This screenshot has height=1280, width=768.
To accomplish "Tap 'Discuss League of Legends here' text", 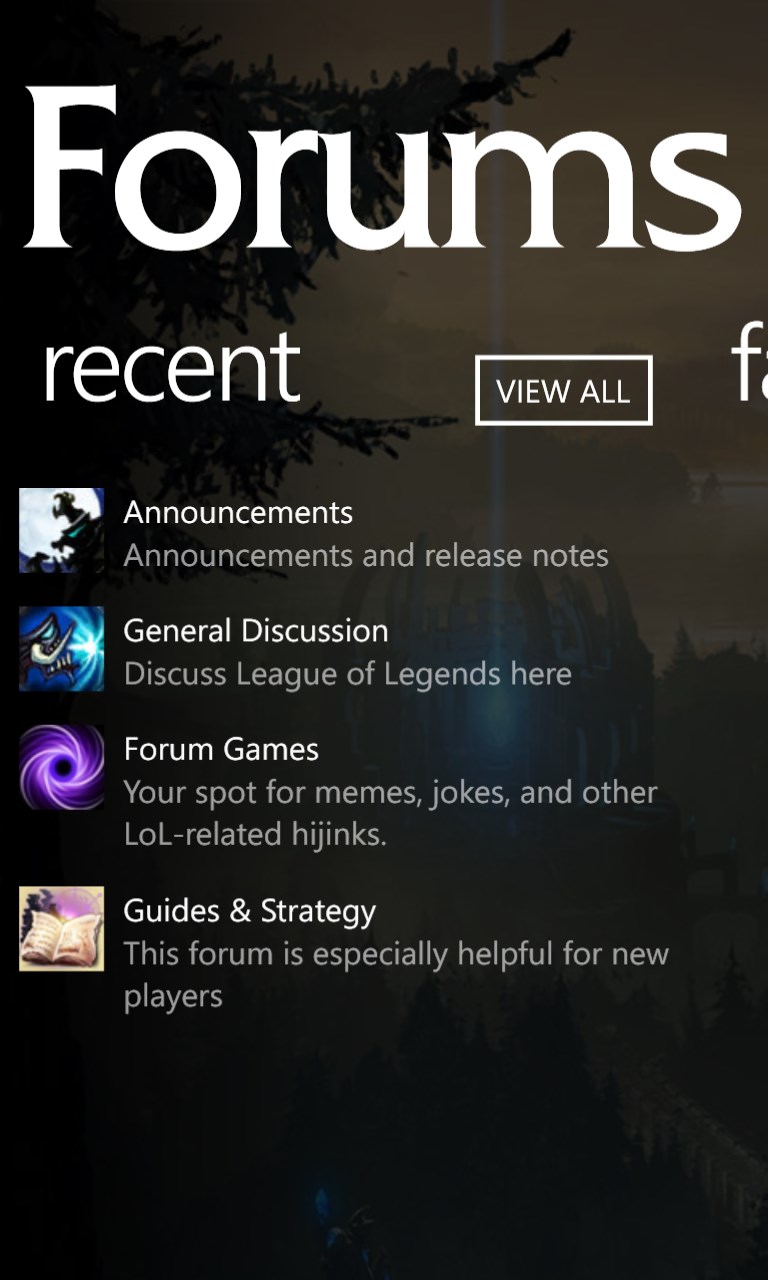I will [x=348, y=674].
